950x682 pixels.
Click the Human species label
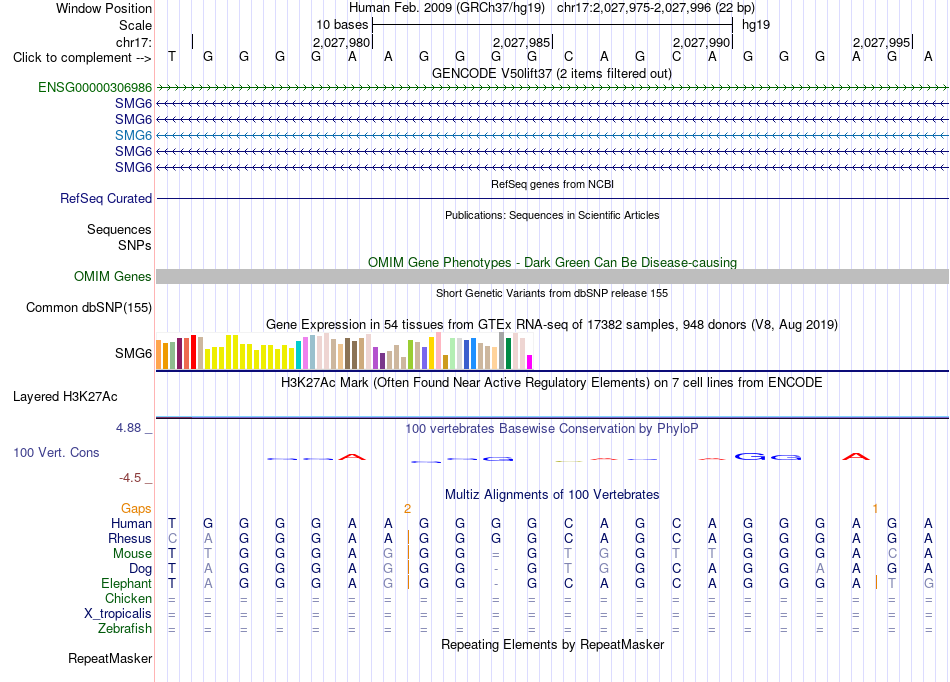[131, 523]
